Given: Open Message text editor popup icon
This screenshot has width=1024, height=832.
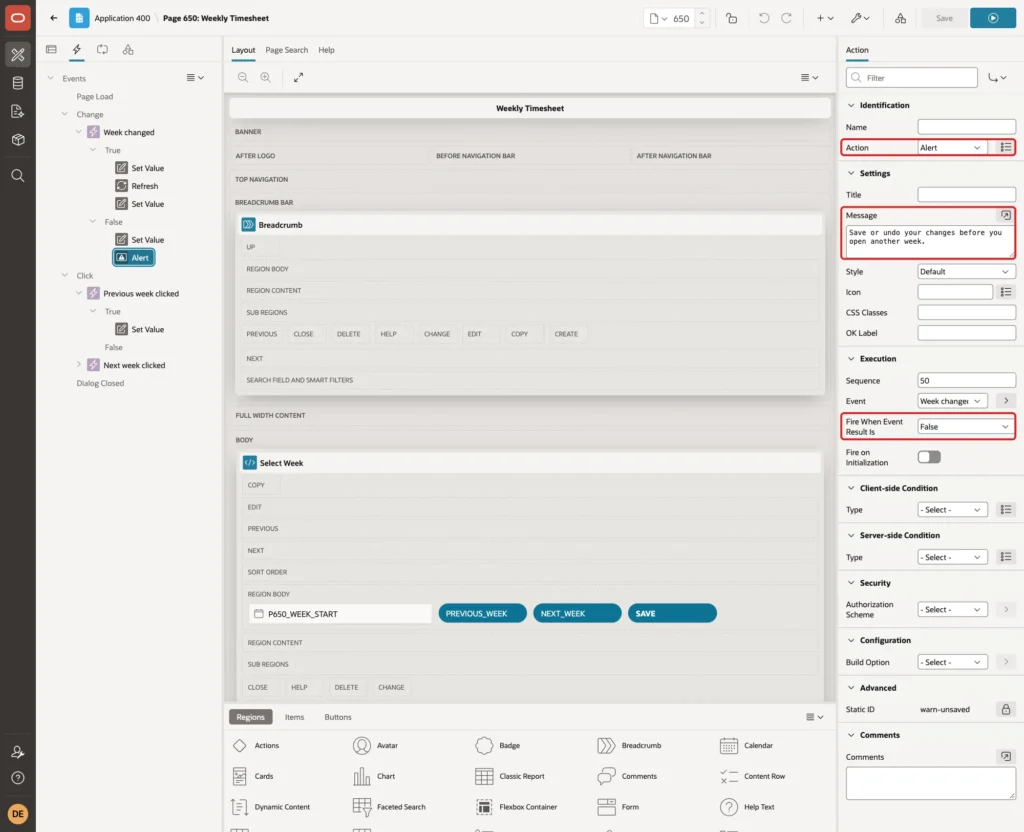Looking at the screenshot, I should point(1006,216).
